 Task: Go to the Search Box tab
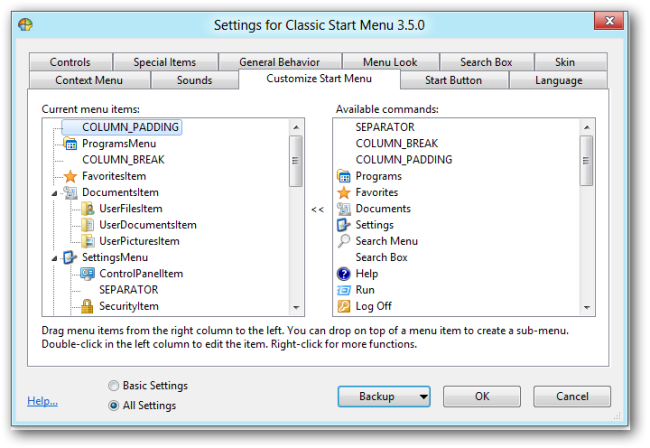pos(486,62)
